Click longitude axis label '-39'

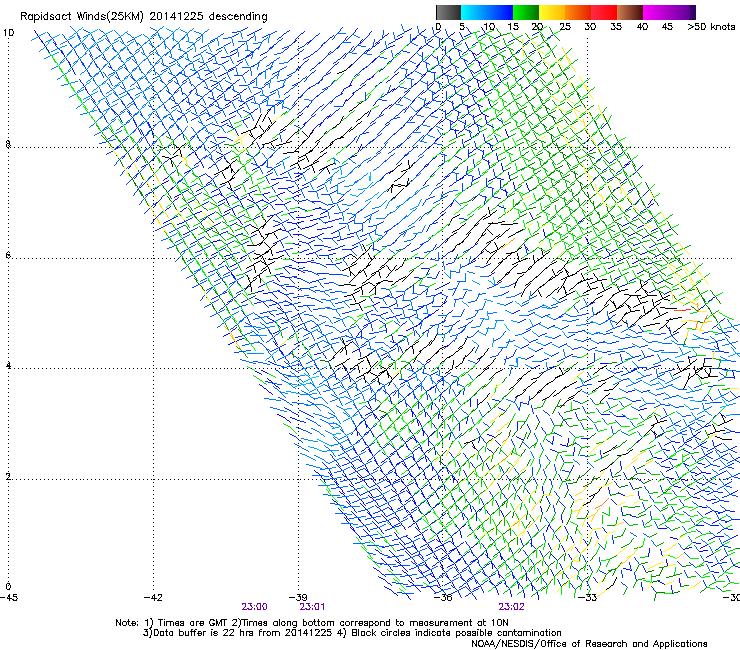point(298,598)
